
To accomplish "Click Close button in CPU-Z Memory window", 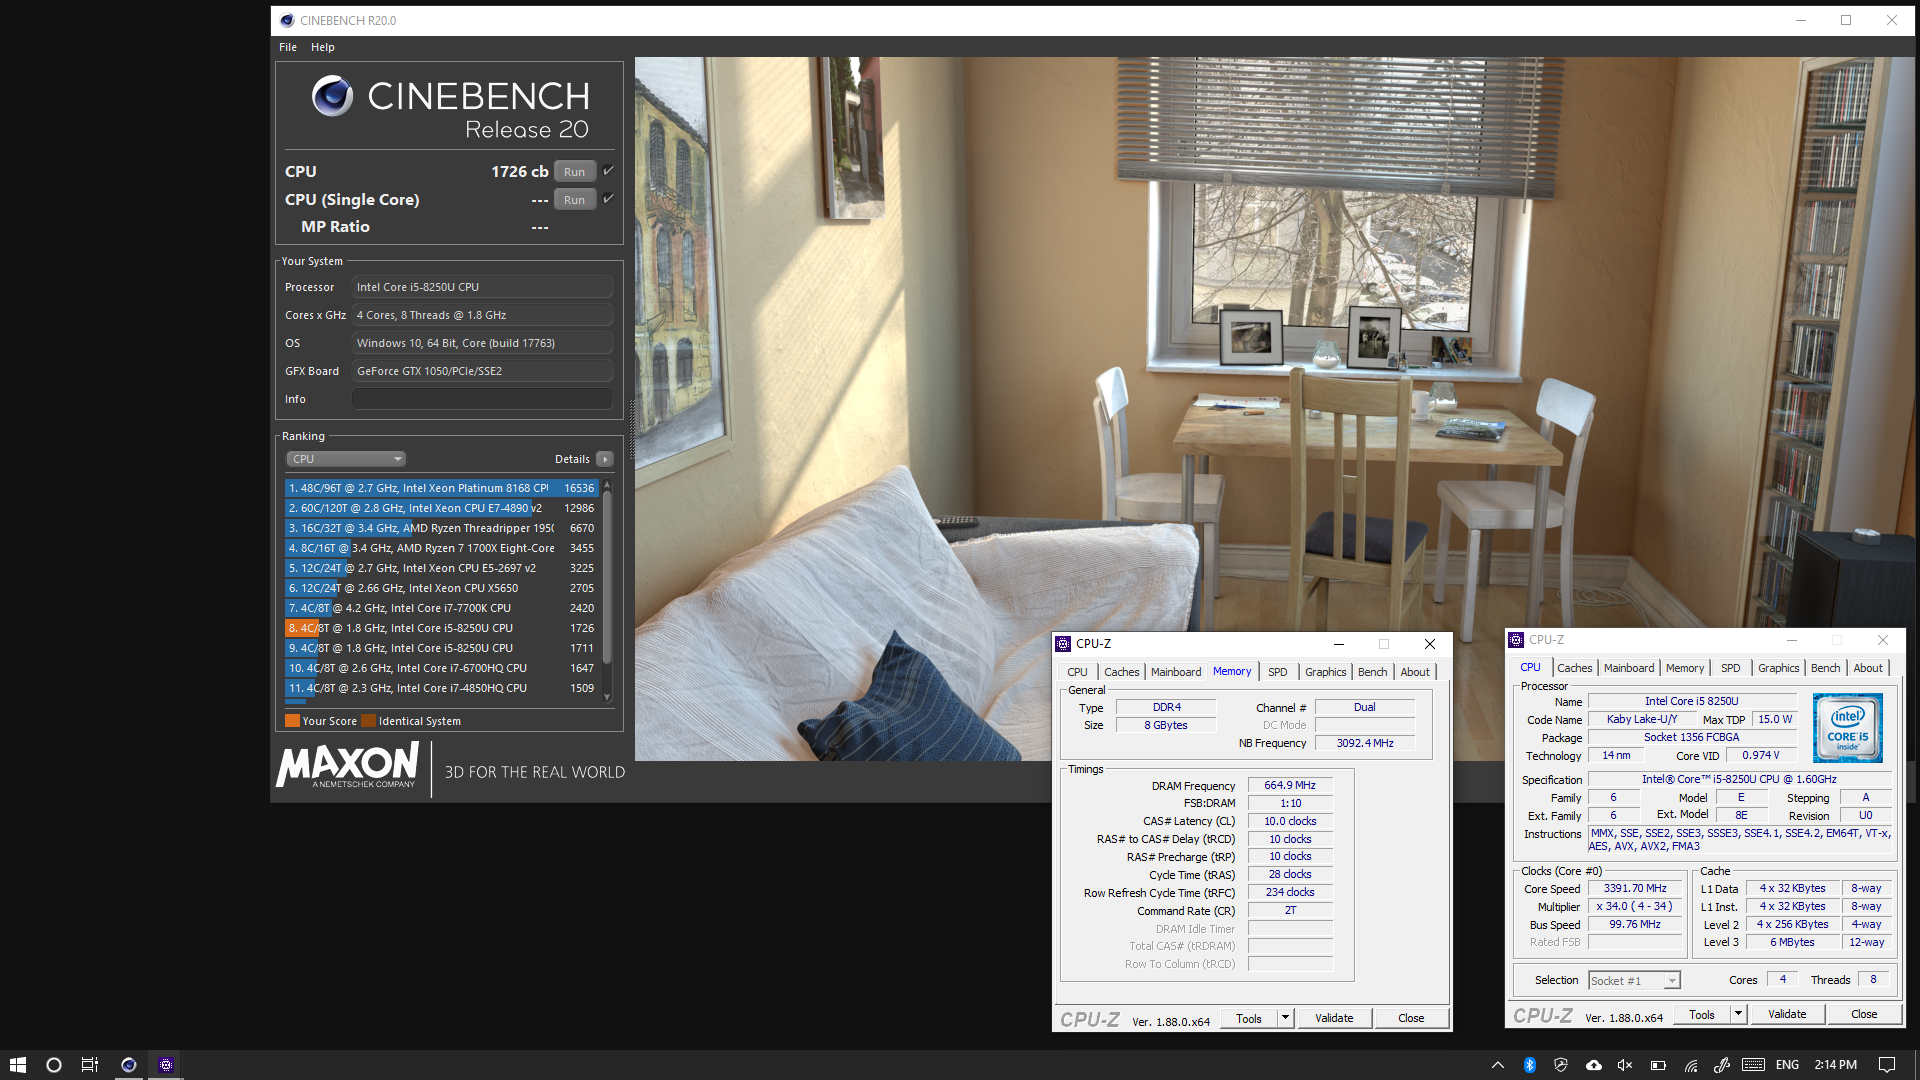I will coord(1411,1018).
